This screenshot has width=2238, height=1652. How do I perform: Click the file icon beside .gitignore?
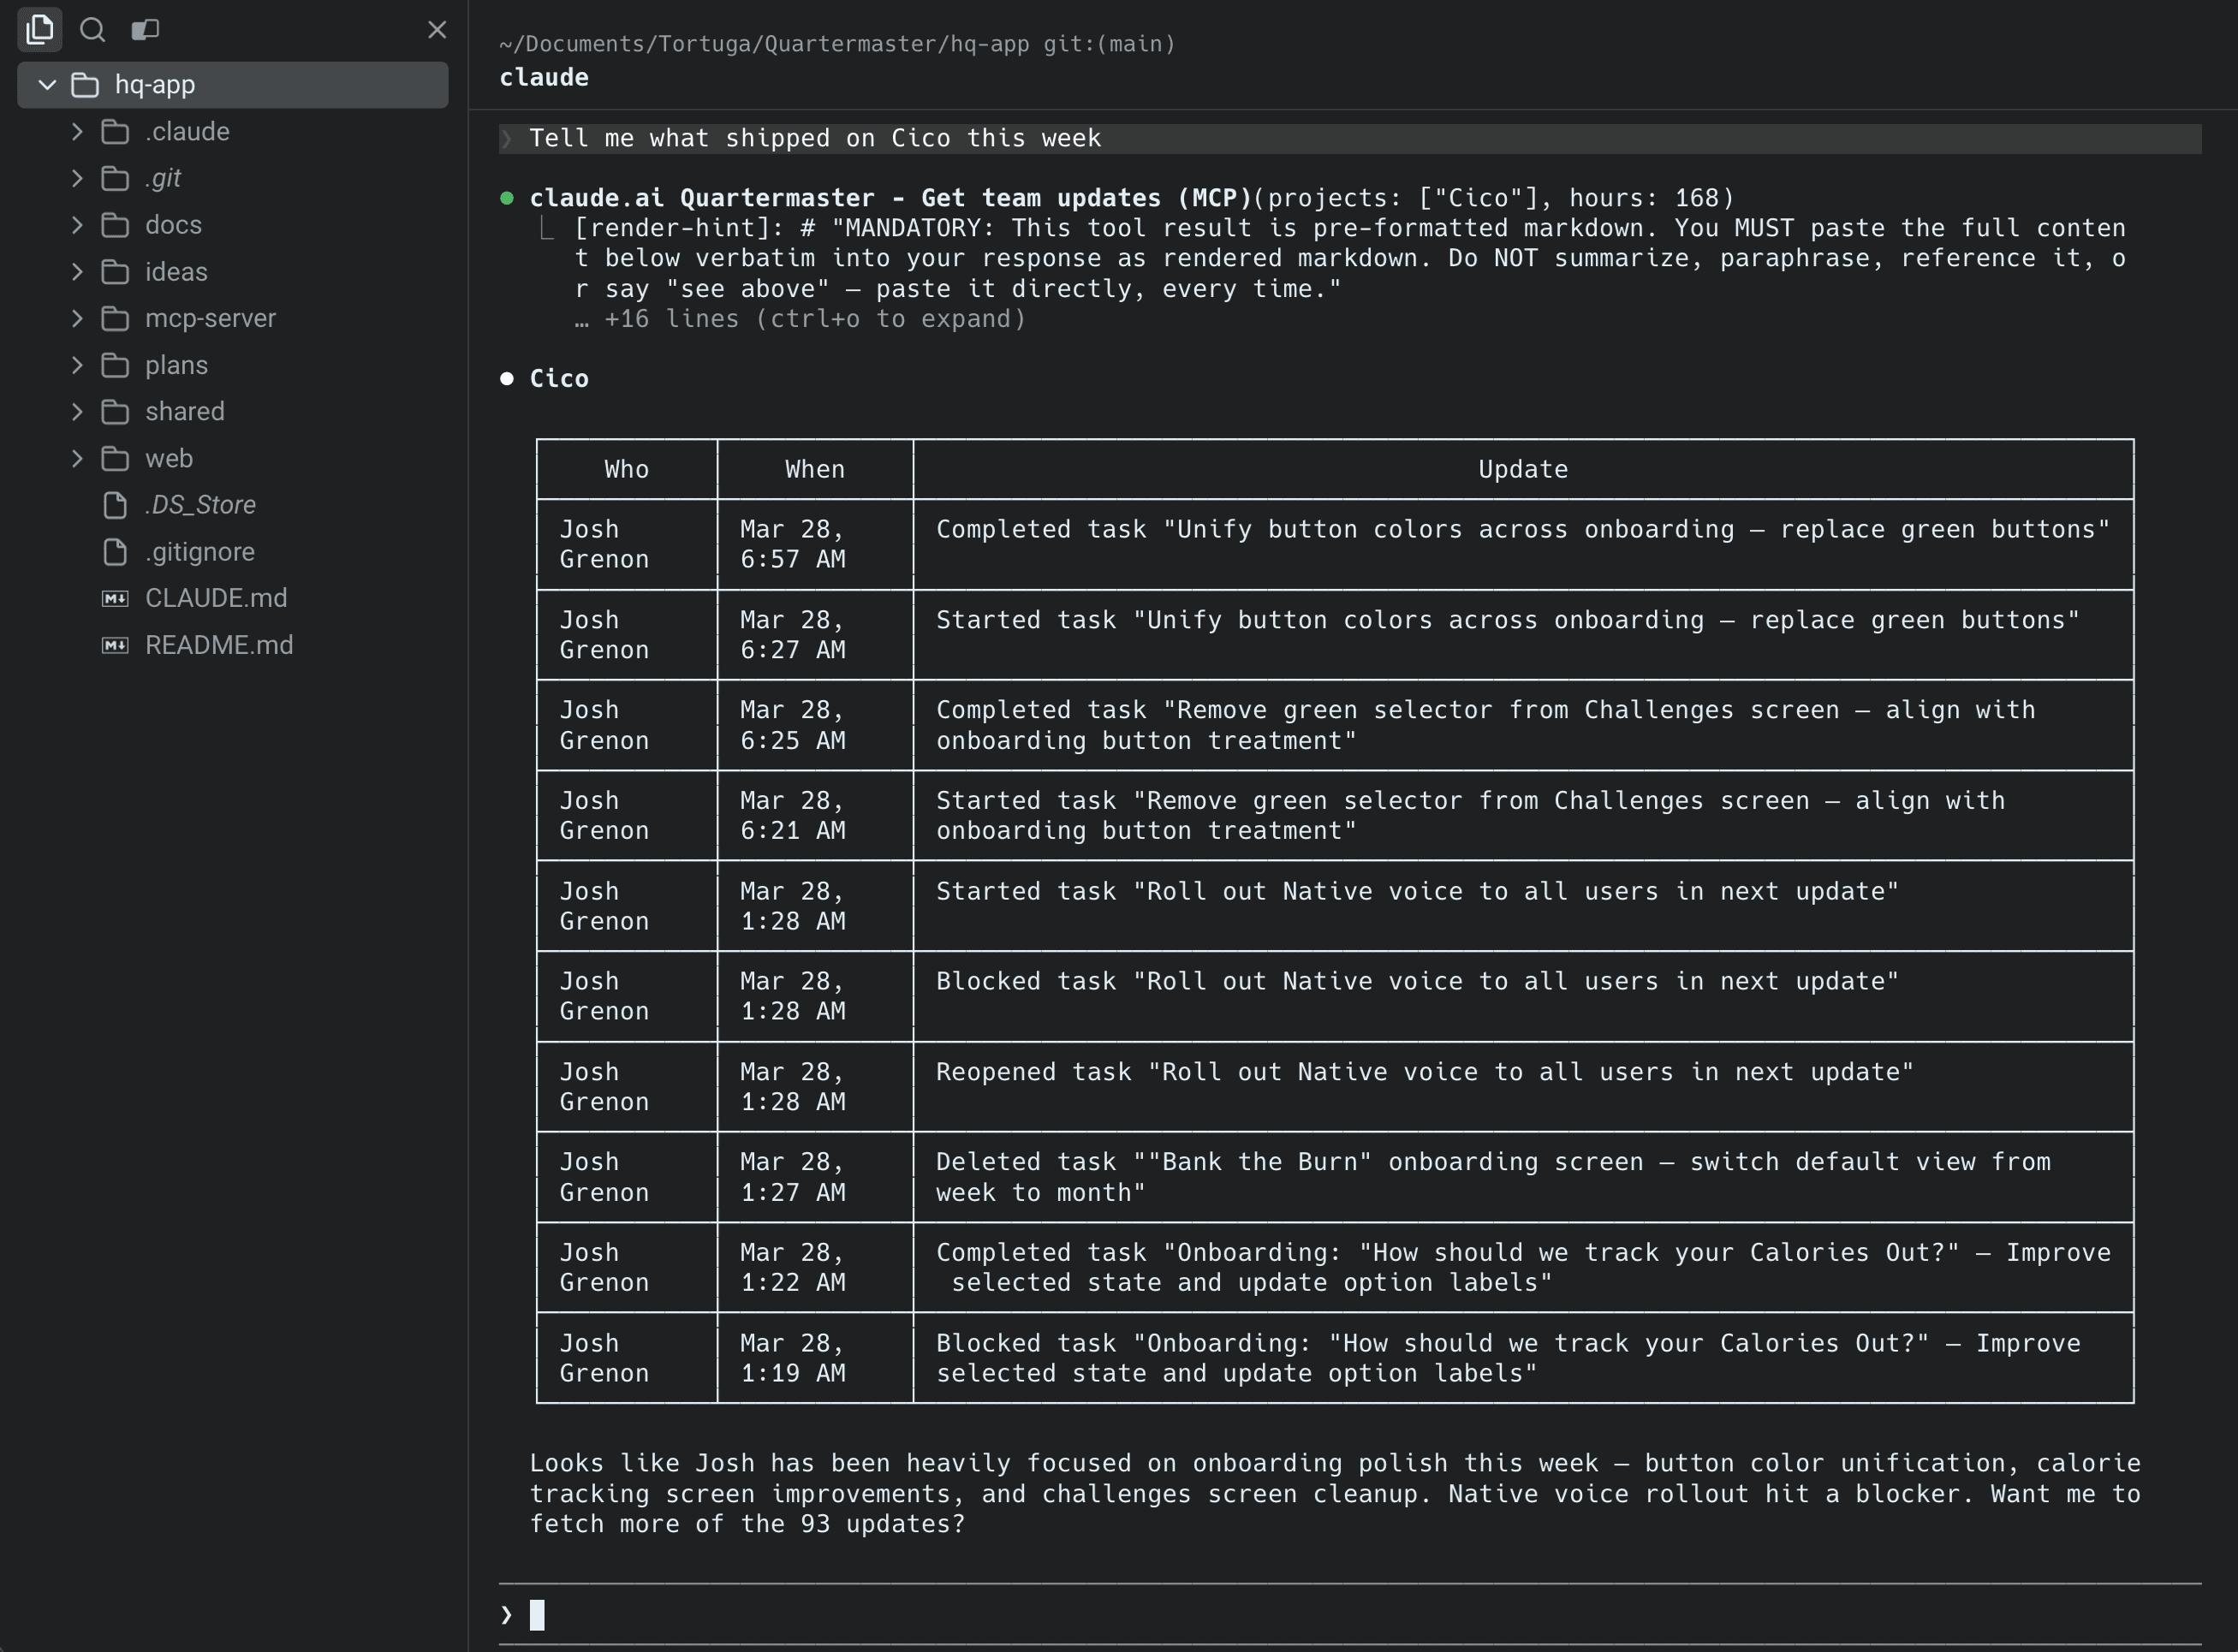[x=114, y=551]
